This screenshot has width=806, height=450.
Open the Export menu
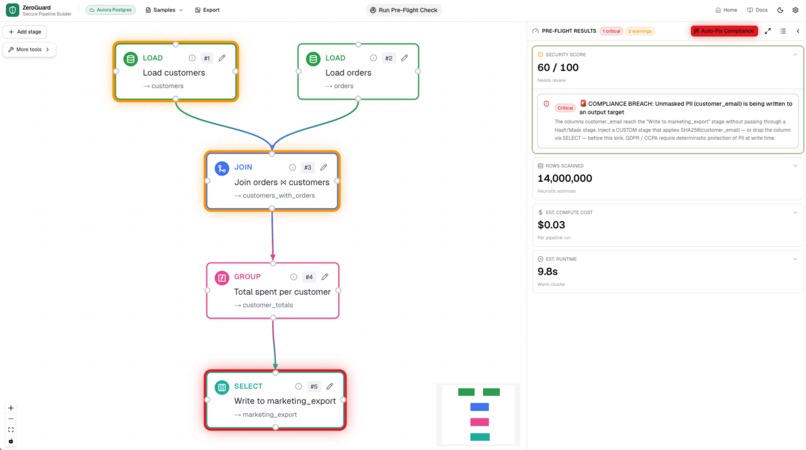point(207,10)
